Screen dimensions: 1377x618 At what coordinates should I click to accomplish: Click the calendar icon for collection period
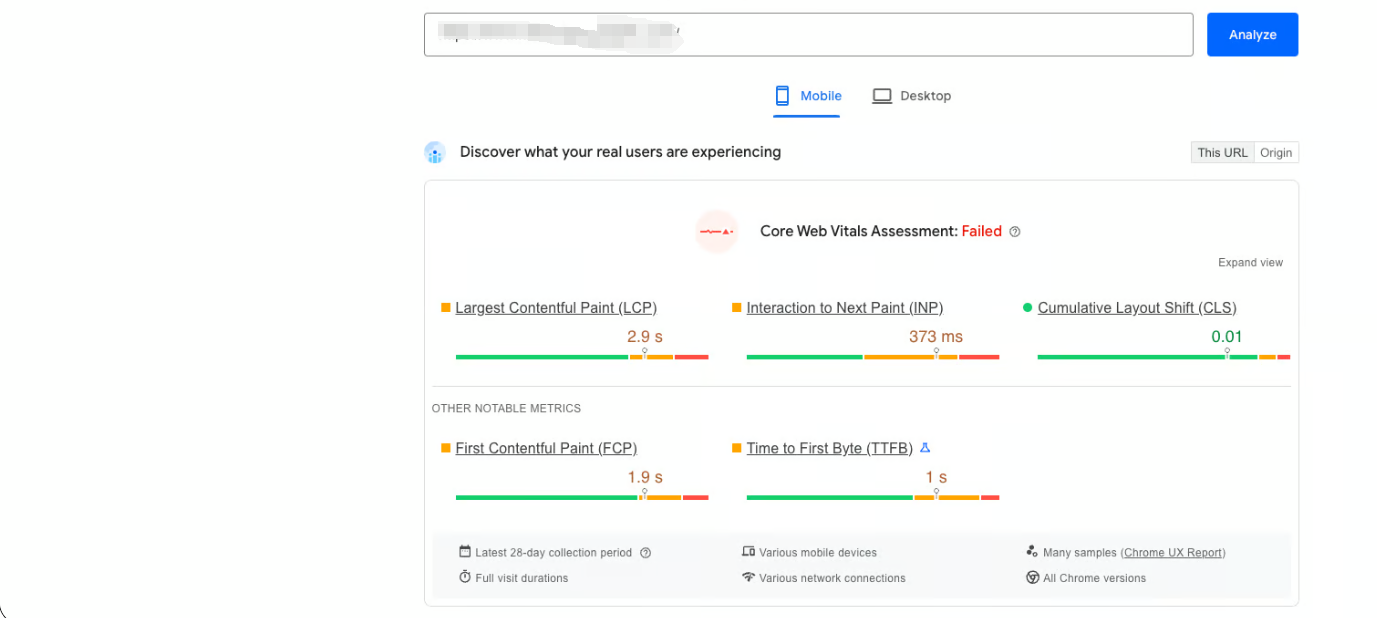(x=465, y=552)
